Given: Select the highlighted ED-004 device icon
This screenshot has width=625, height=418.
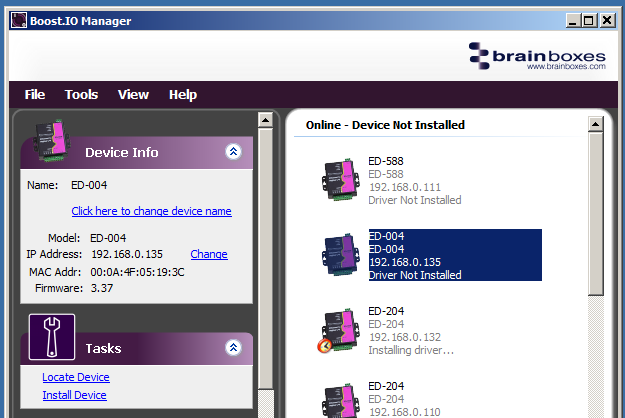Looking at the screenshot, I should pyautogui.click(x=340, y=255).
